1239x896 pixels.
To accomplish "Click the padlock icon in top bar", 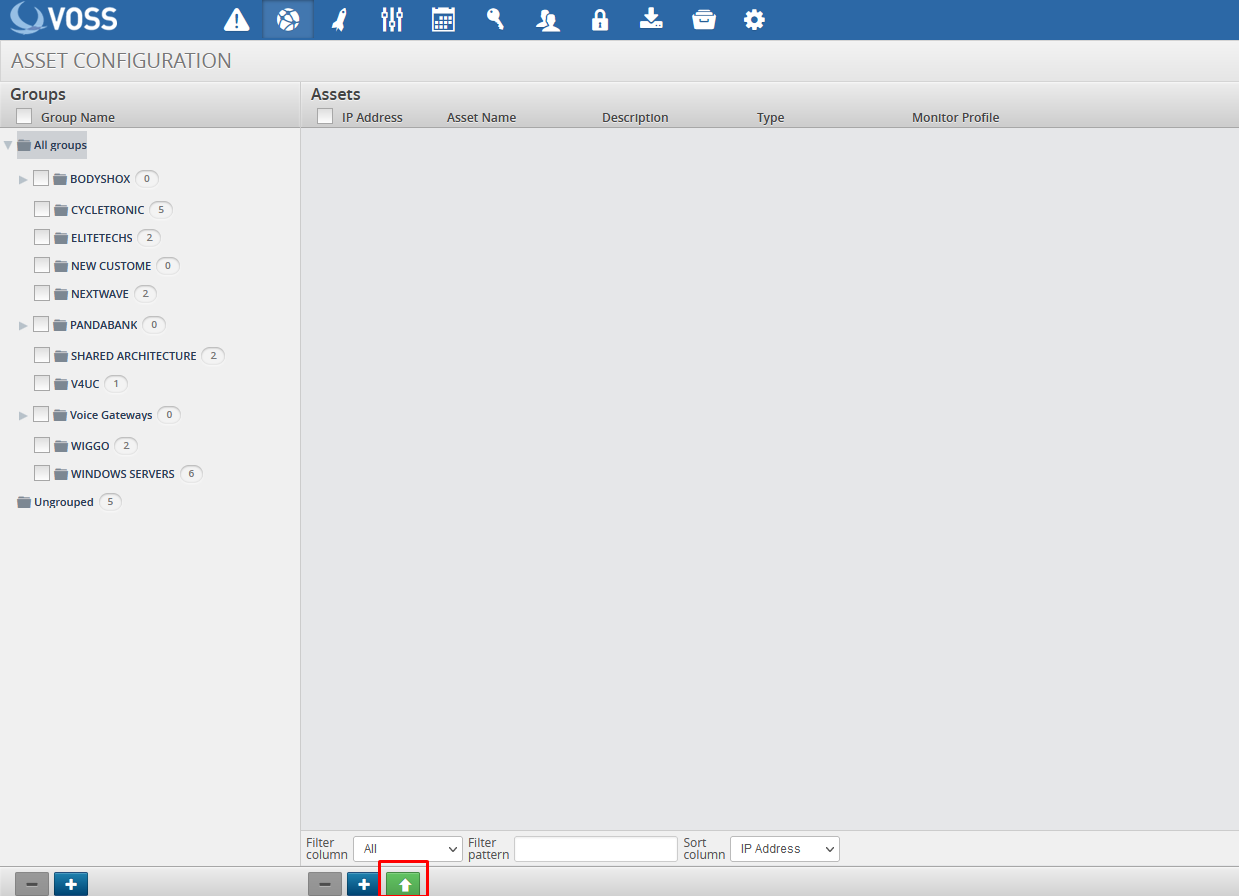I will pyautogui.click(x=600, y=20).
